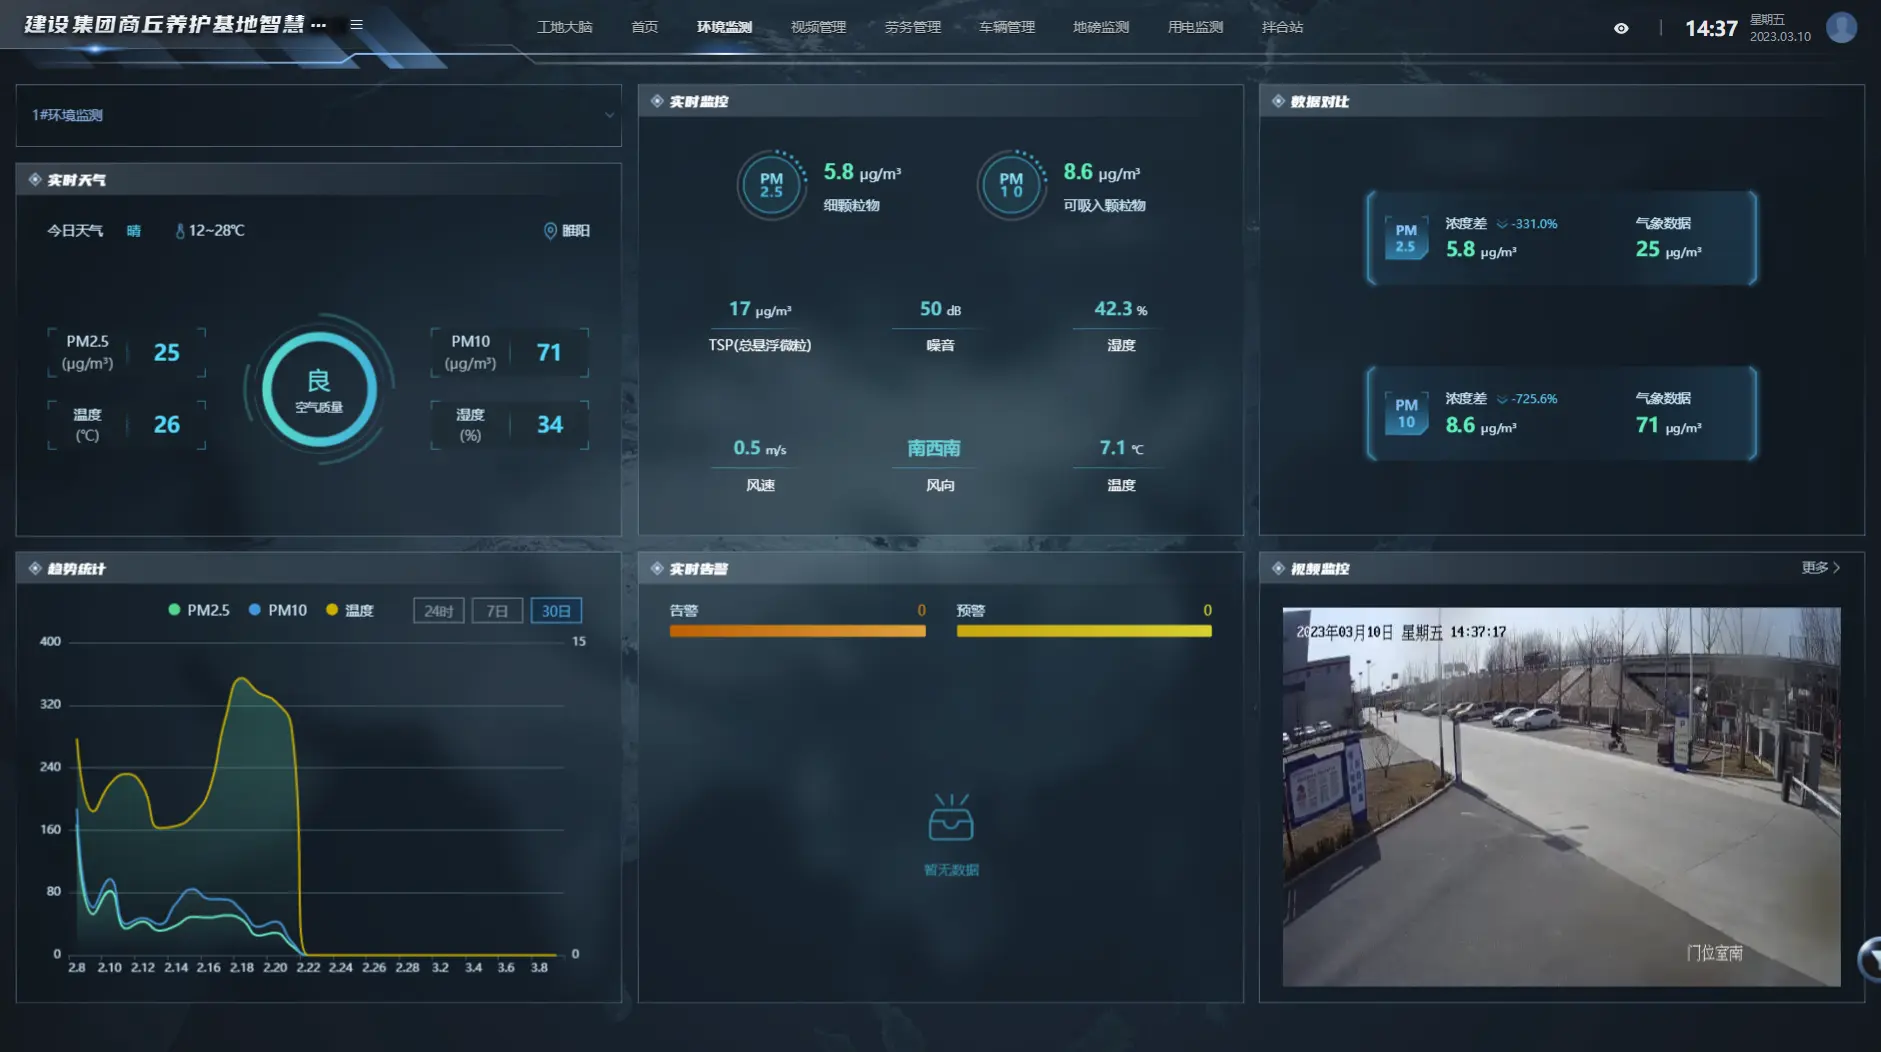
Task: Open the hamburger menu beside the title
Action: pos(356,25)
